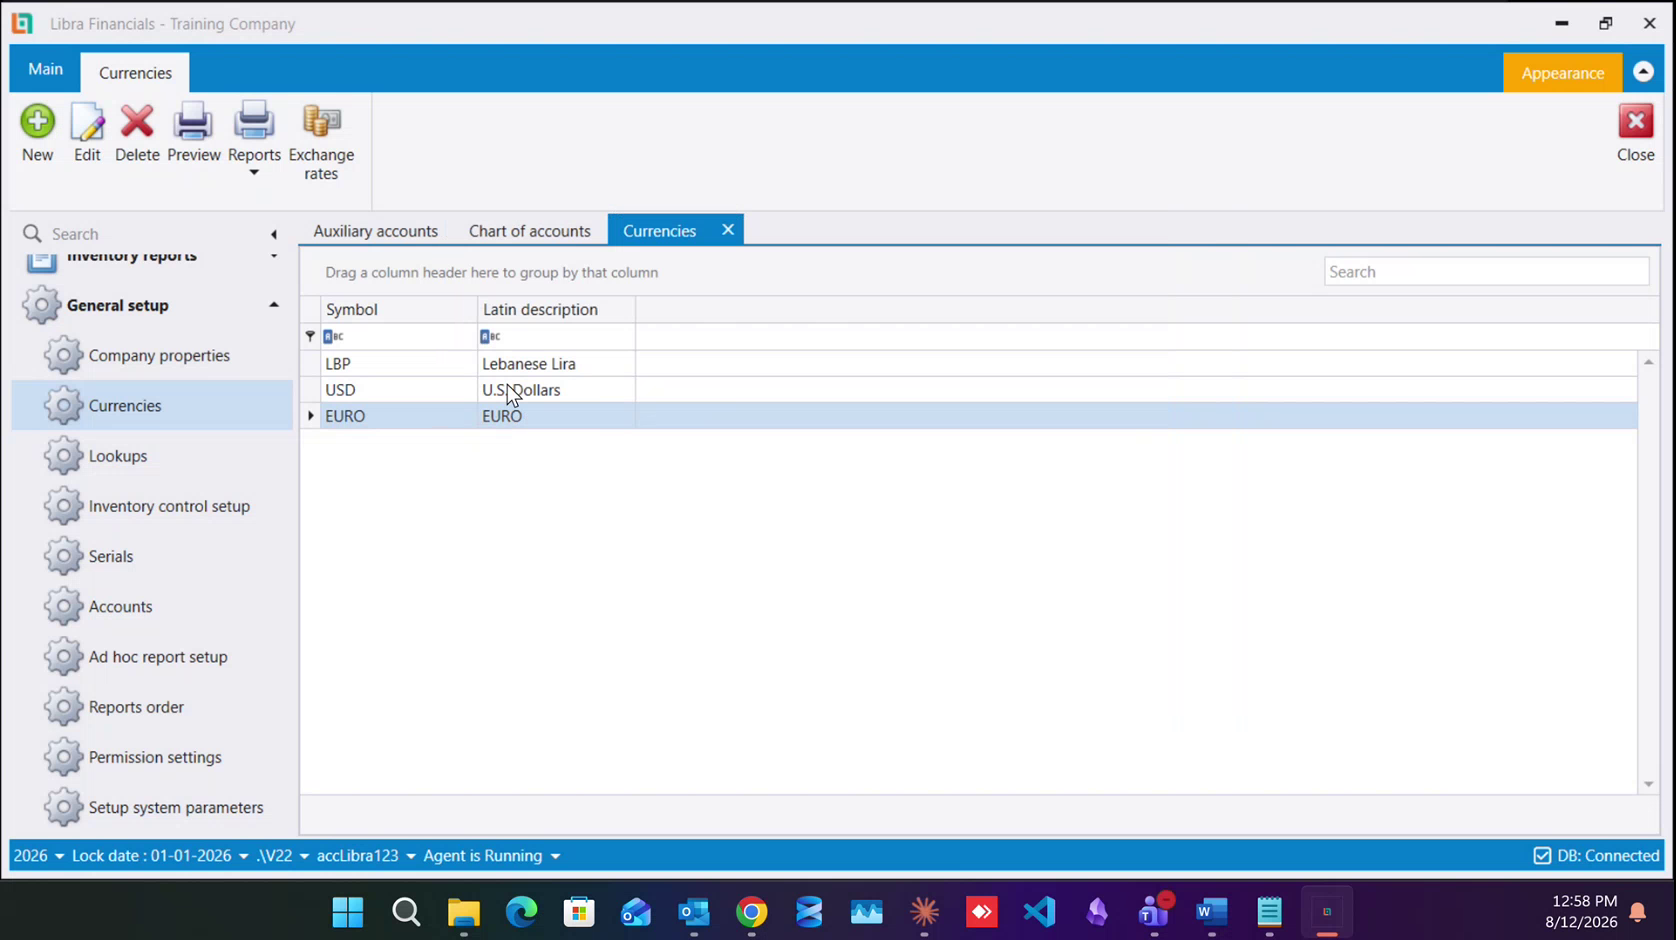Click the Symbol column filter icon
The width and height of the screenshot is (1676, 940).
pos(334,337)
